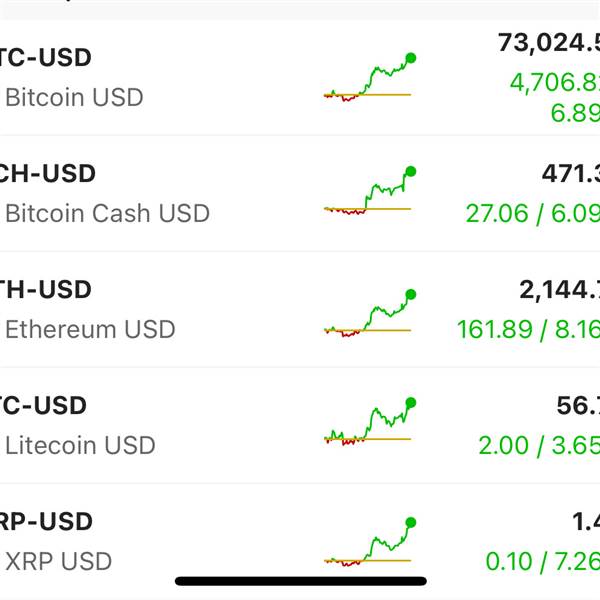
Task: Open the XRP USD sparkline chart
Action: (369, 543)
